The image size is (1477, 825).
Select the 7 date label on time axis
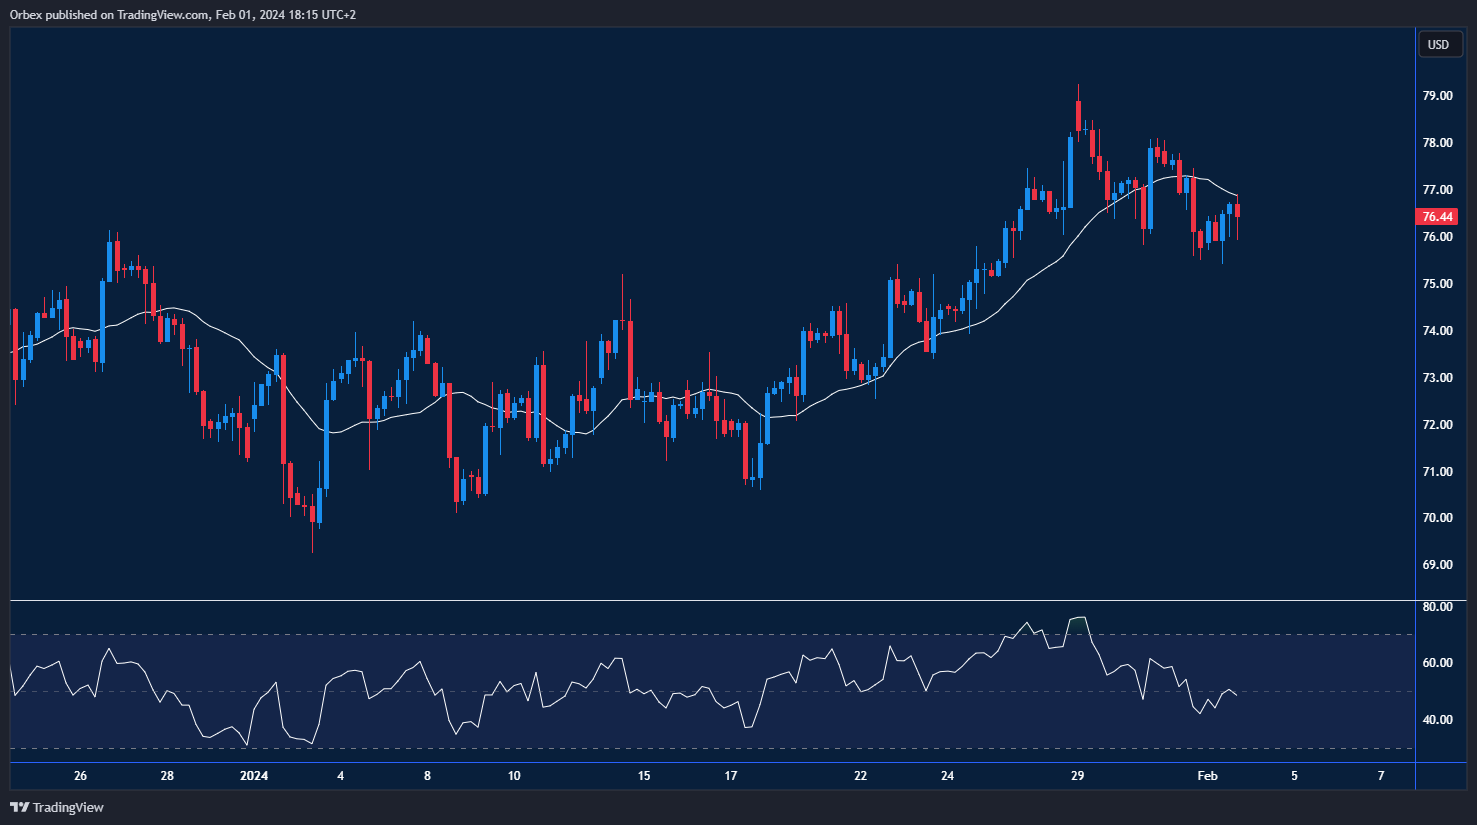point(1381,776)
